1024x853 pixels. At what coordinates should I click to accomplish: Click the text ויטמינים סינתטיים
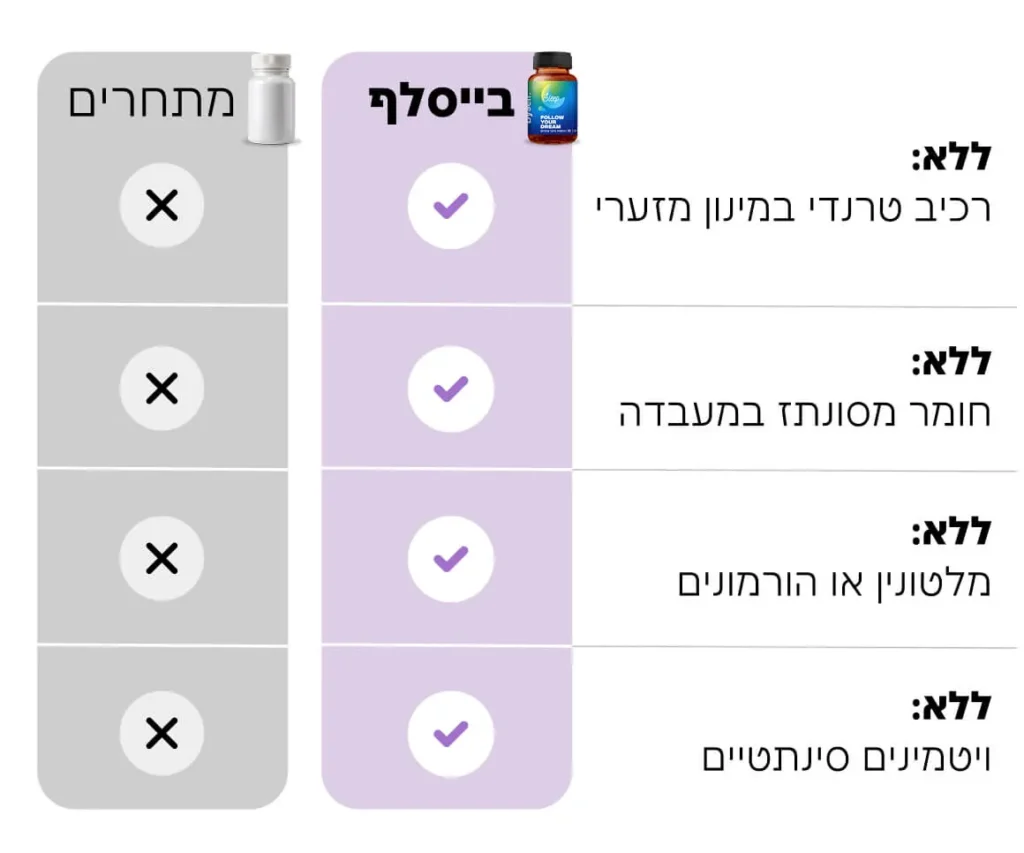click(x=845, y=757)
